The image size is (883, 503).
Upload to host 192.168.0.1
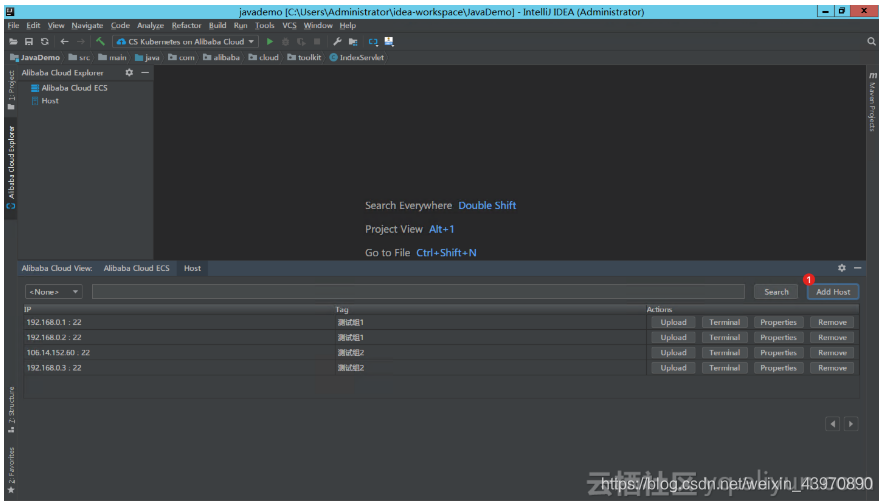pos(673,322)
